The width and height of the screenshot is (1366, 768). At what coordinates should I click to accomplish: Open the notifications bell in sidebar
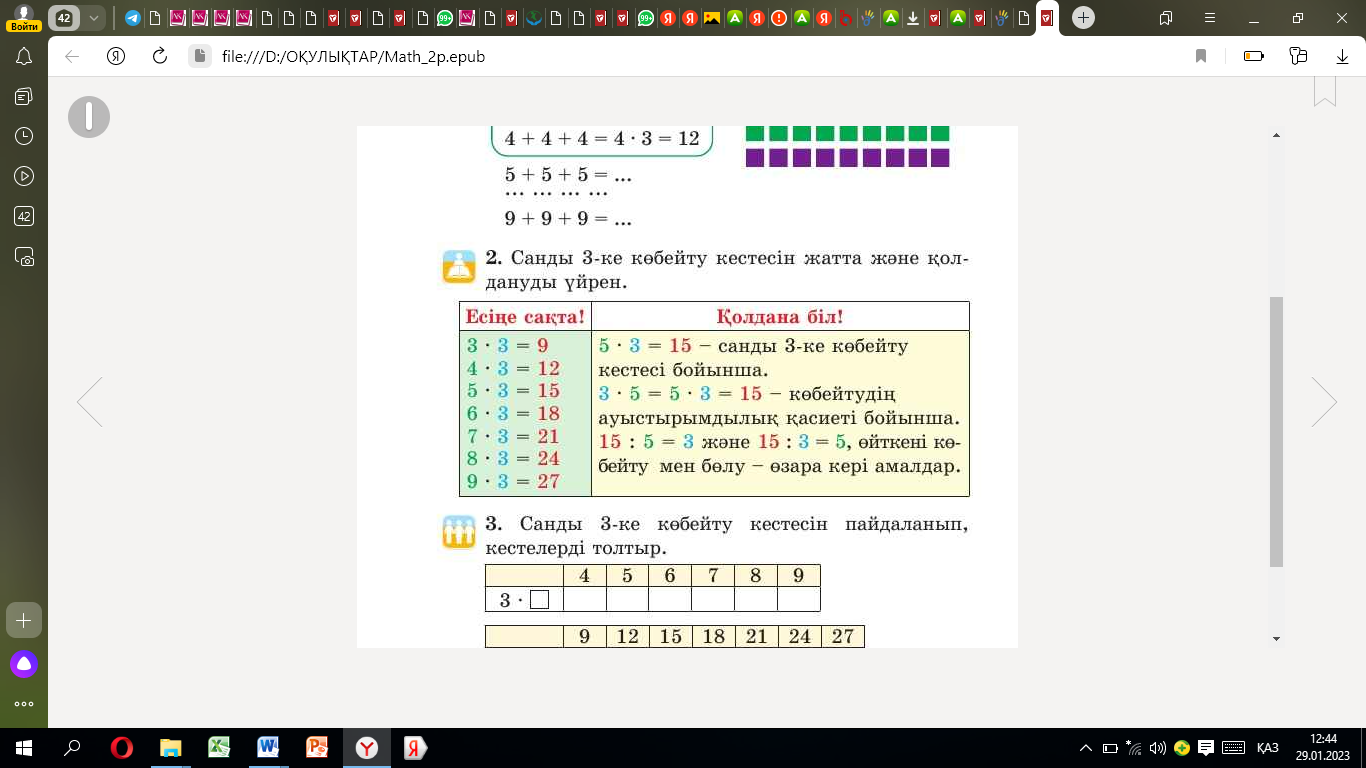pos(24,57)
